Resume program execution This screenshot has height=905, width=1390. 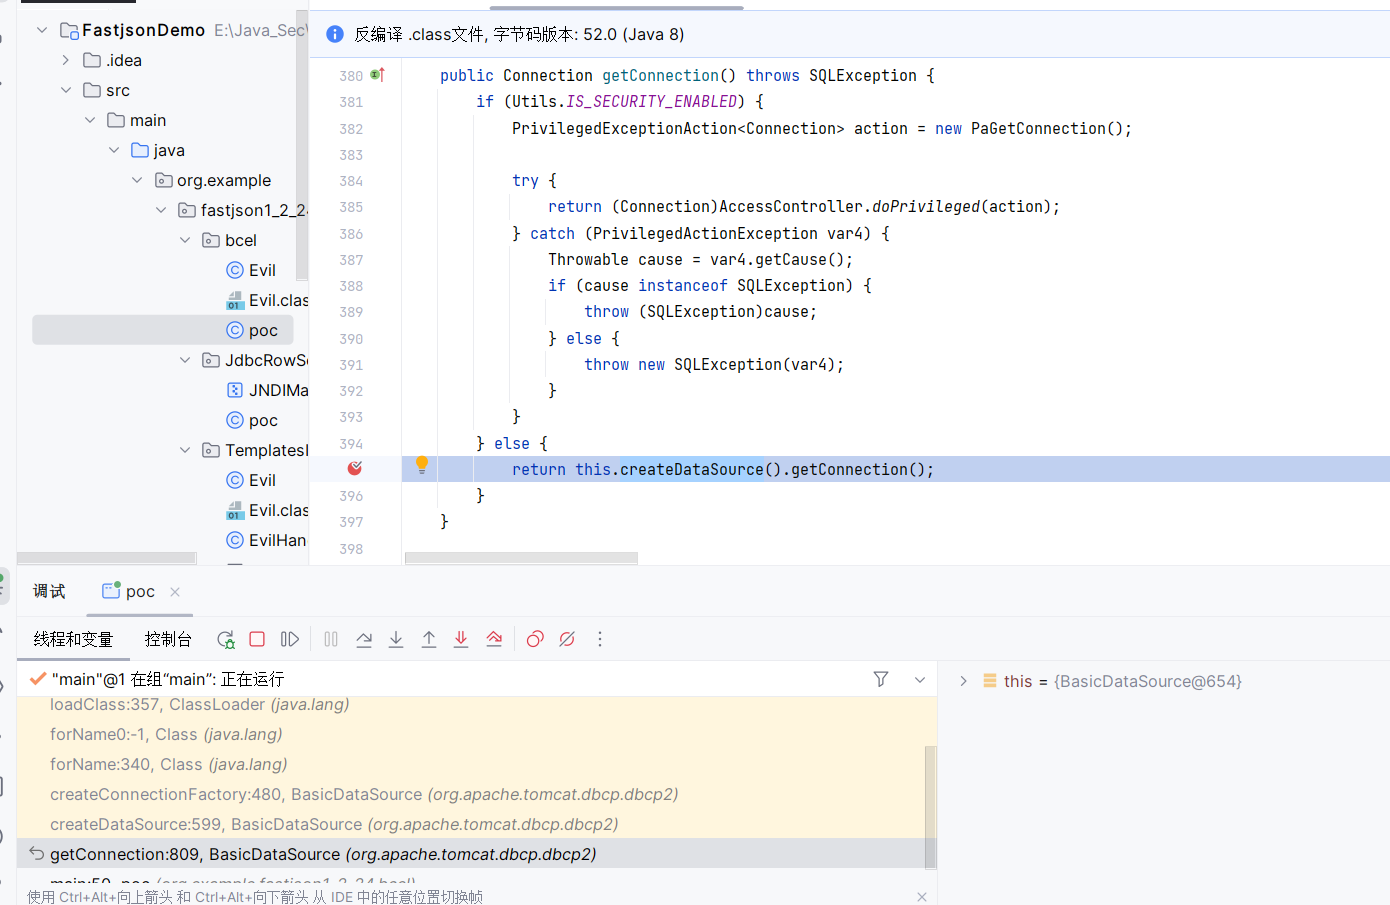[290, 639]
